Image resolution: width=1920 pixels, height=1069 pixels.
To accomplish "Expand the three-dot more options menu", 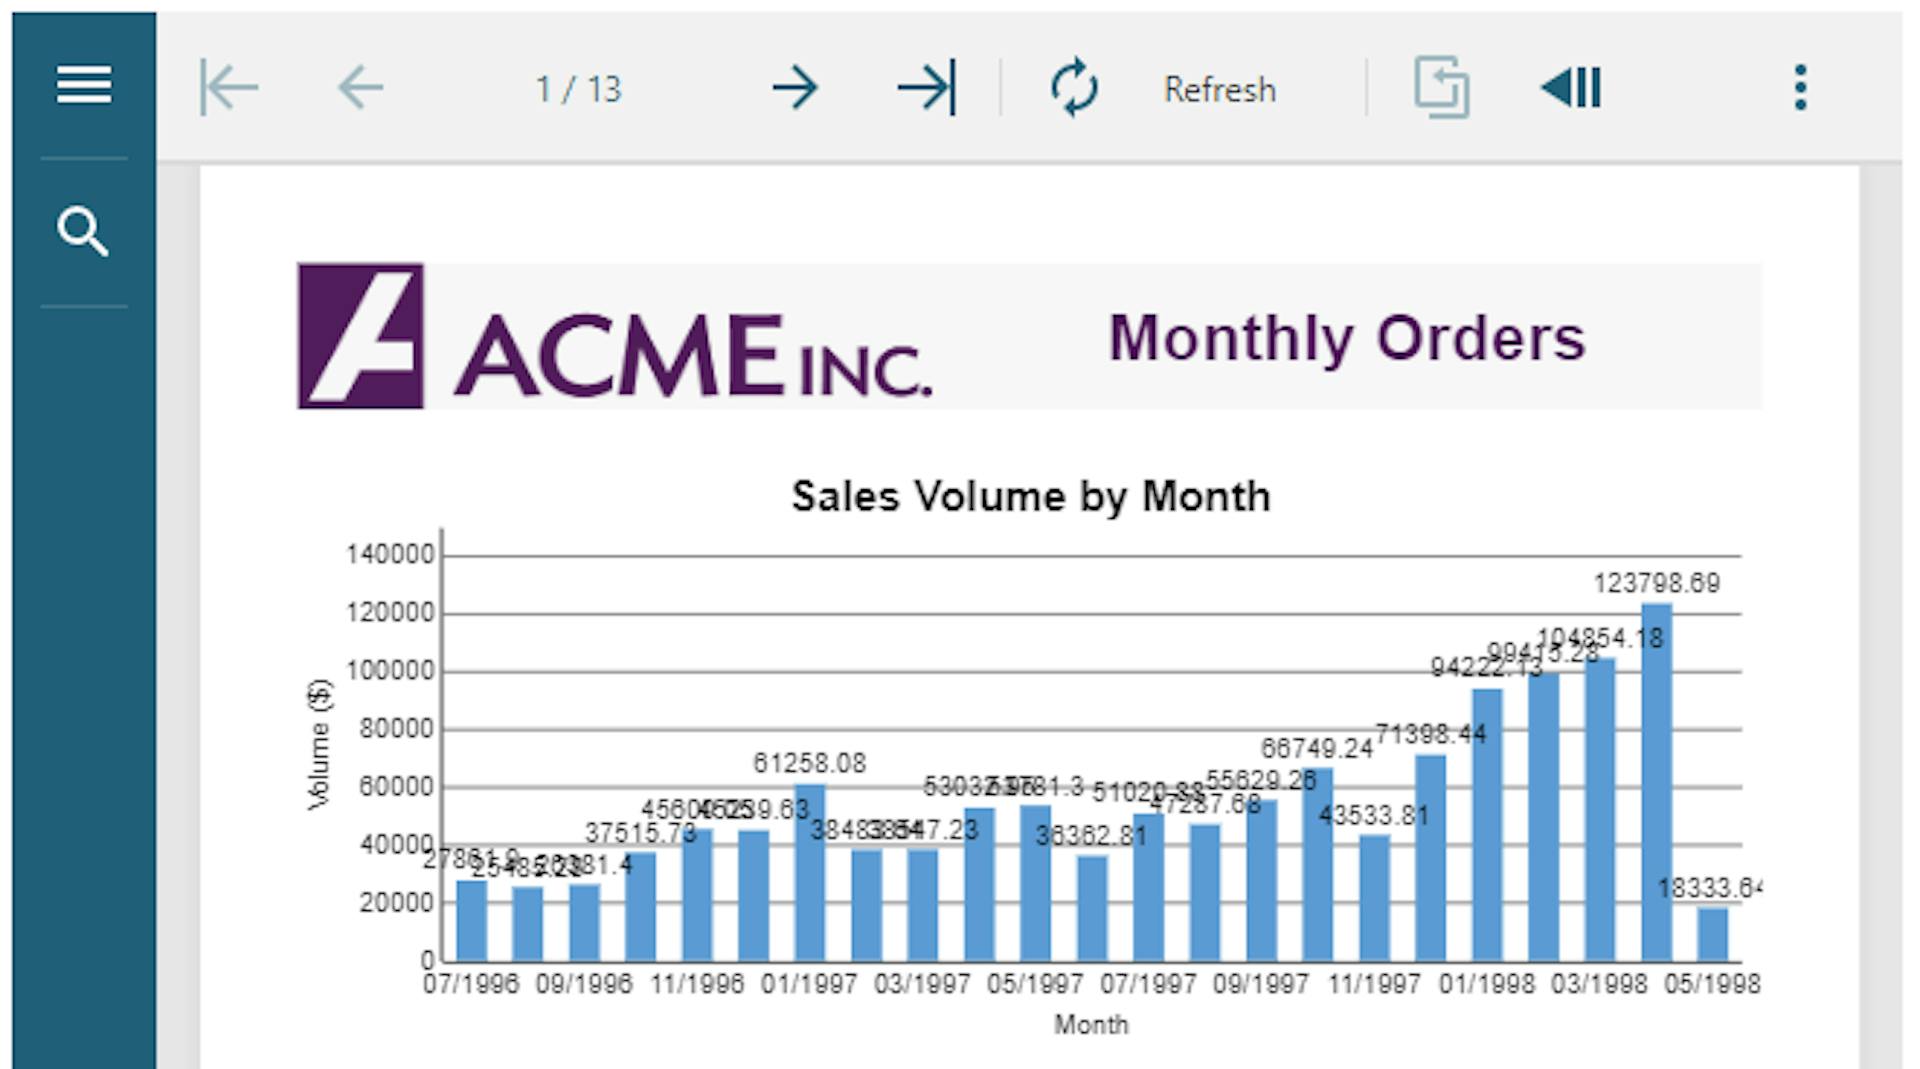I will pyautogui.click(x=1800, y=88).
